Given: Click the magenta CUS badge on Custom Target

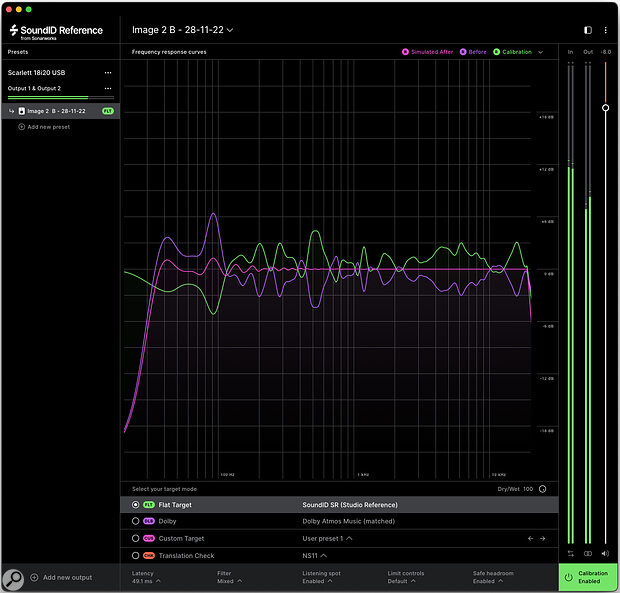Looking at the screenshot, I should (x=149, y=538).
